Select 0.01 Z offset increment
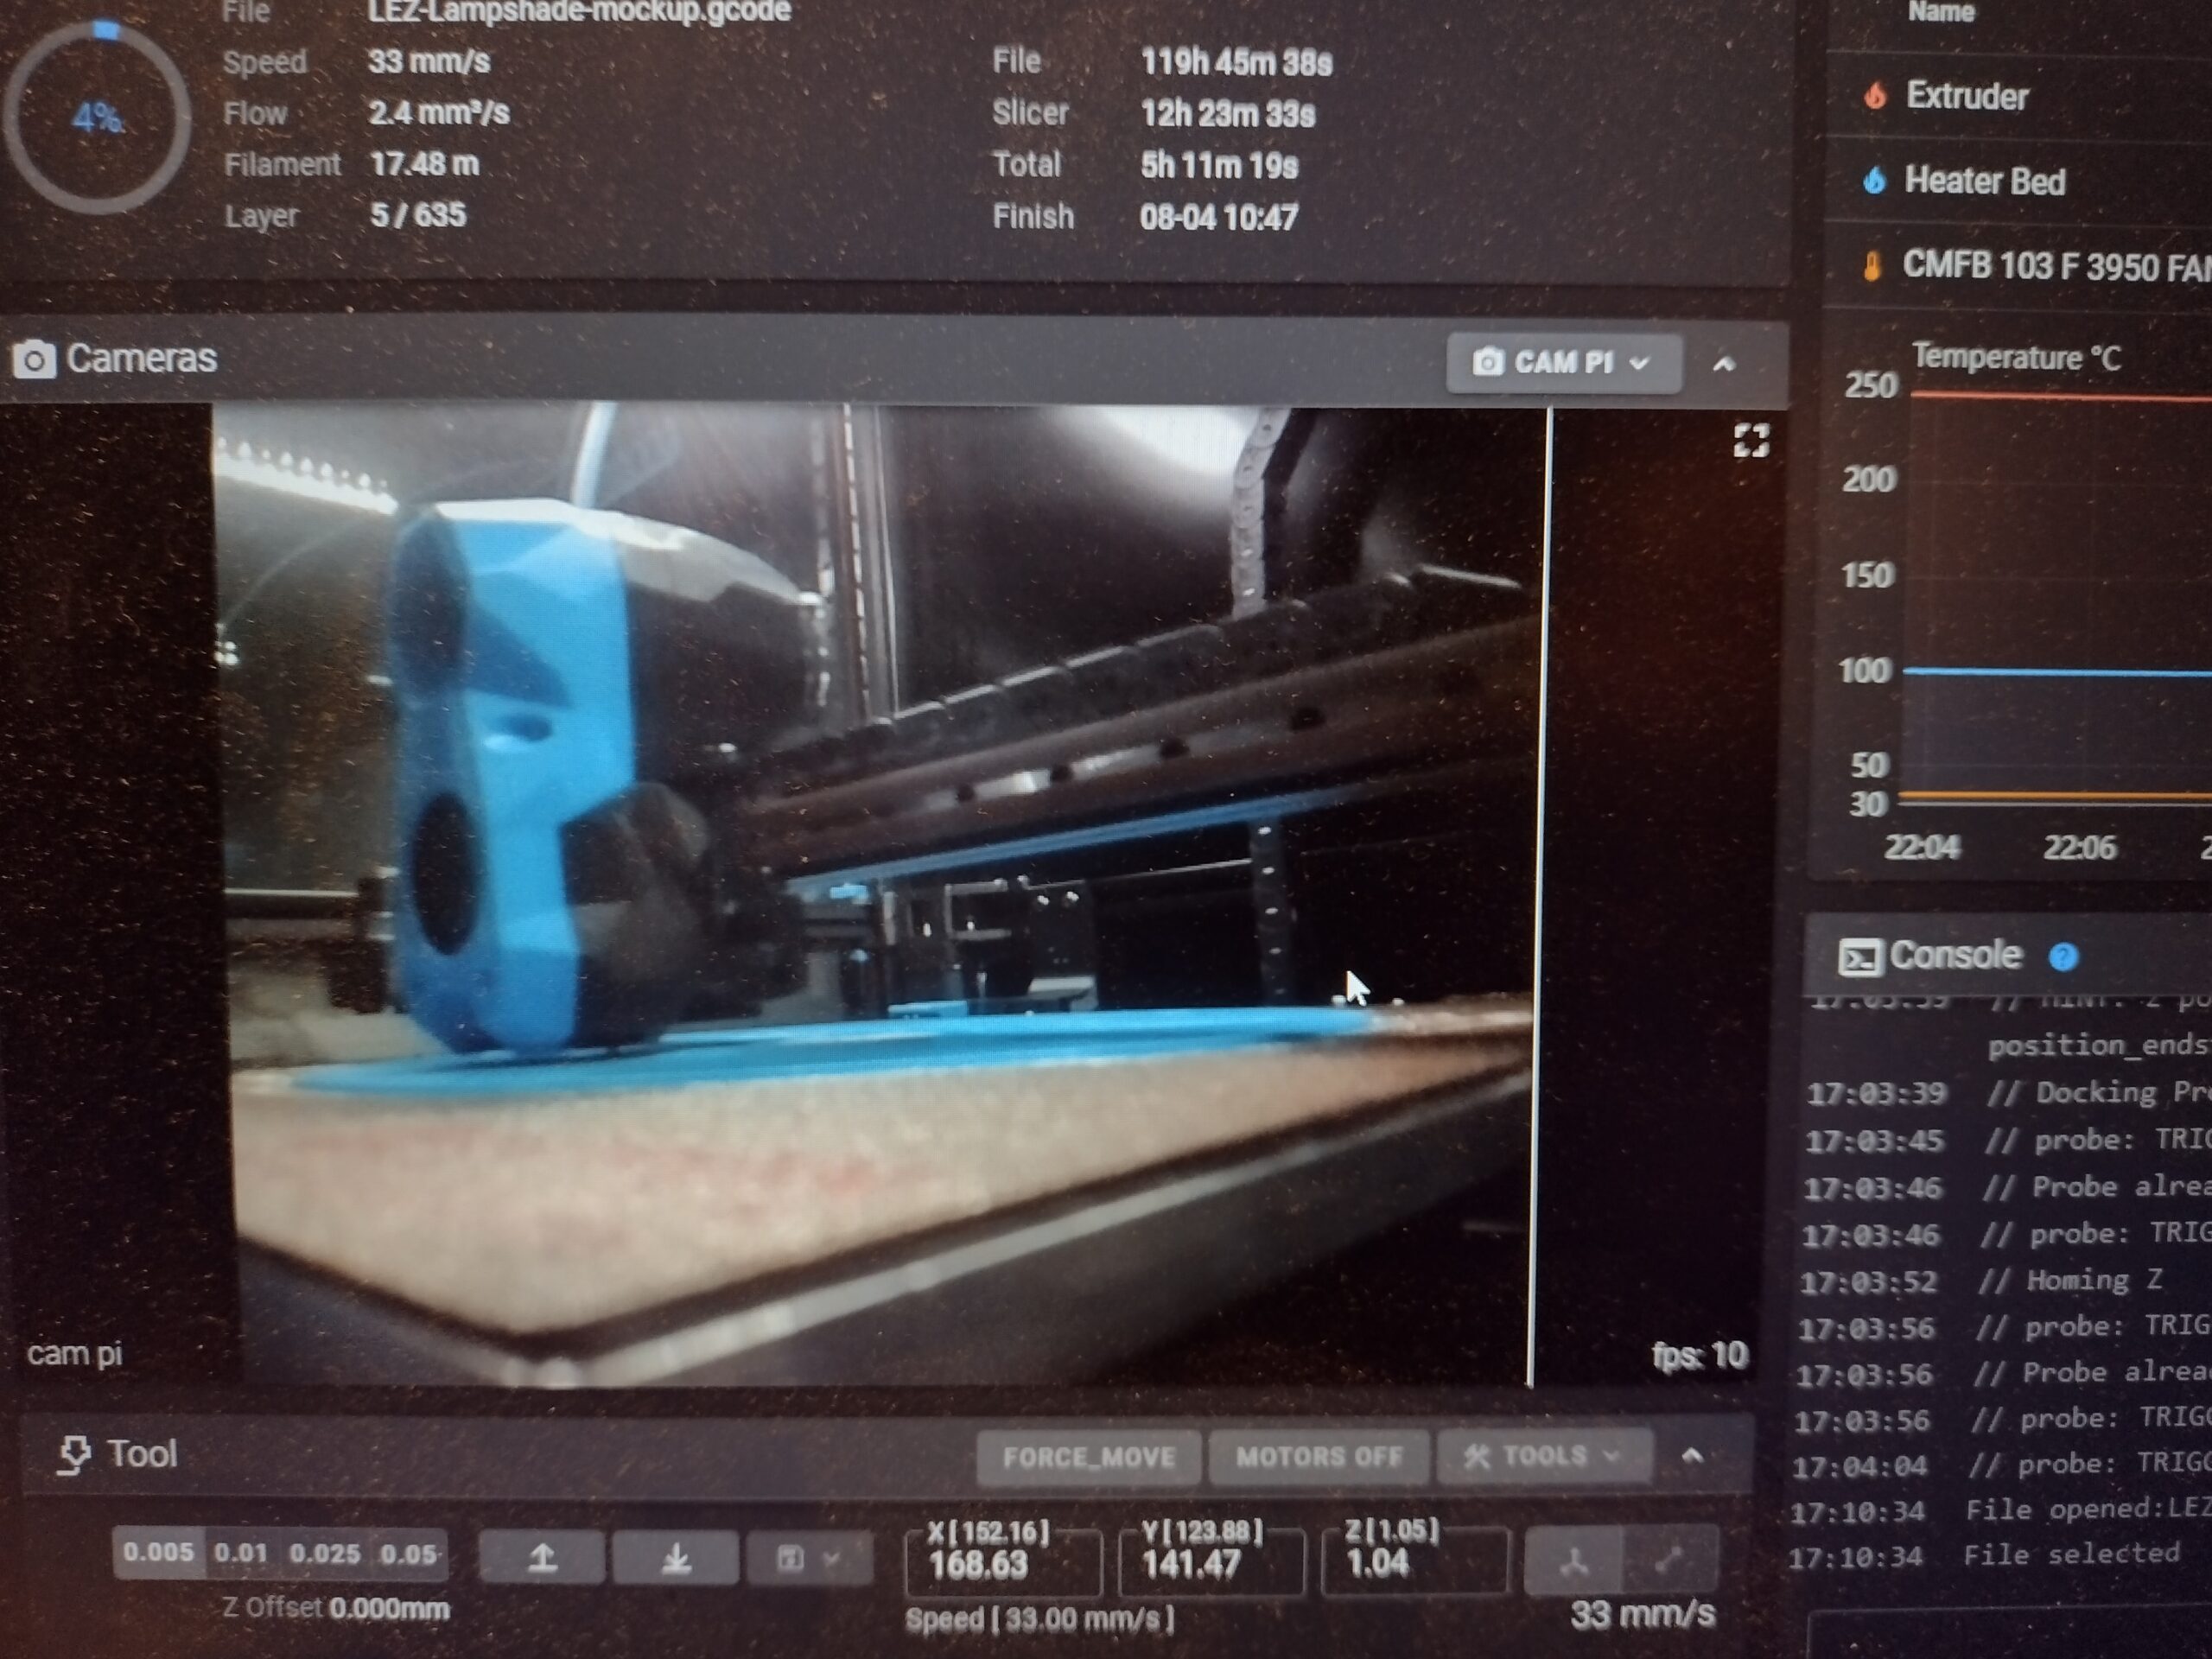The height and width of the screenshot is (1659, 2212). pyautogui.click(x=241, y=1553)
